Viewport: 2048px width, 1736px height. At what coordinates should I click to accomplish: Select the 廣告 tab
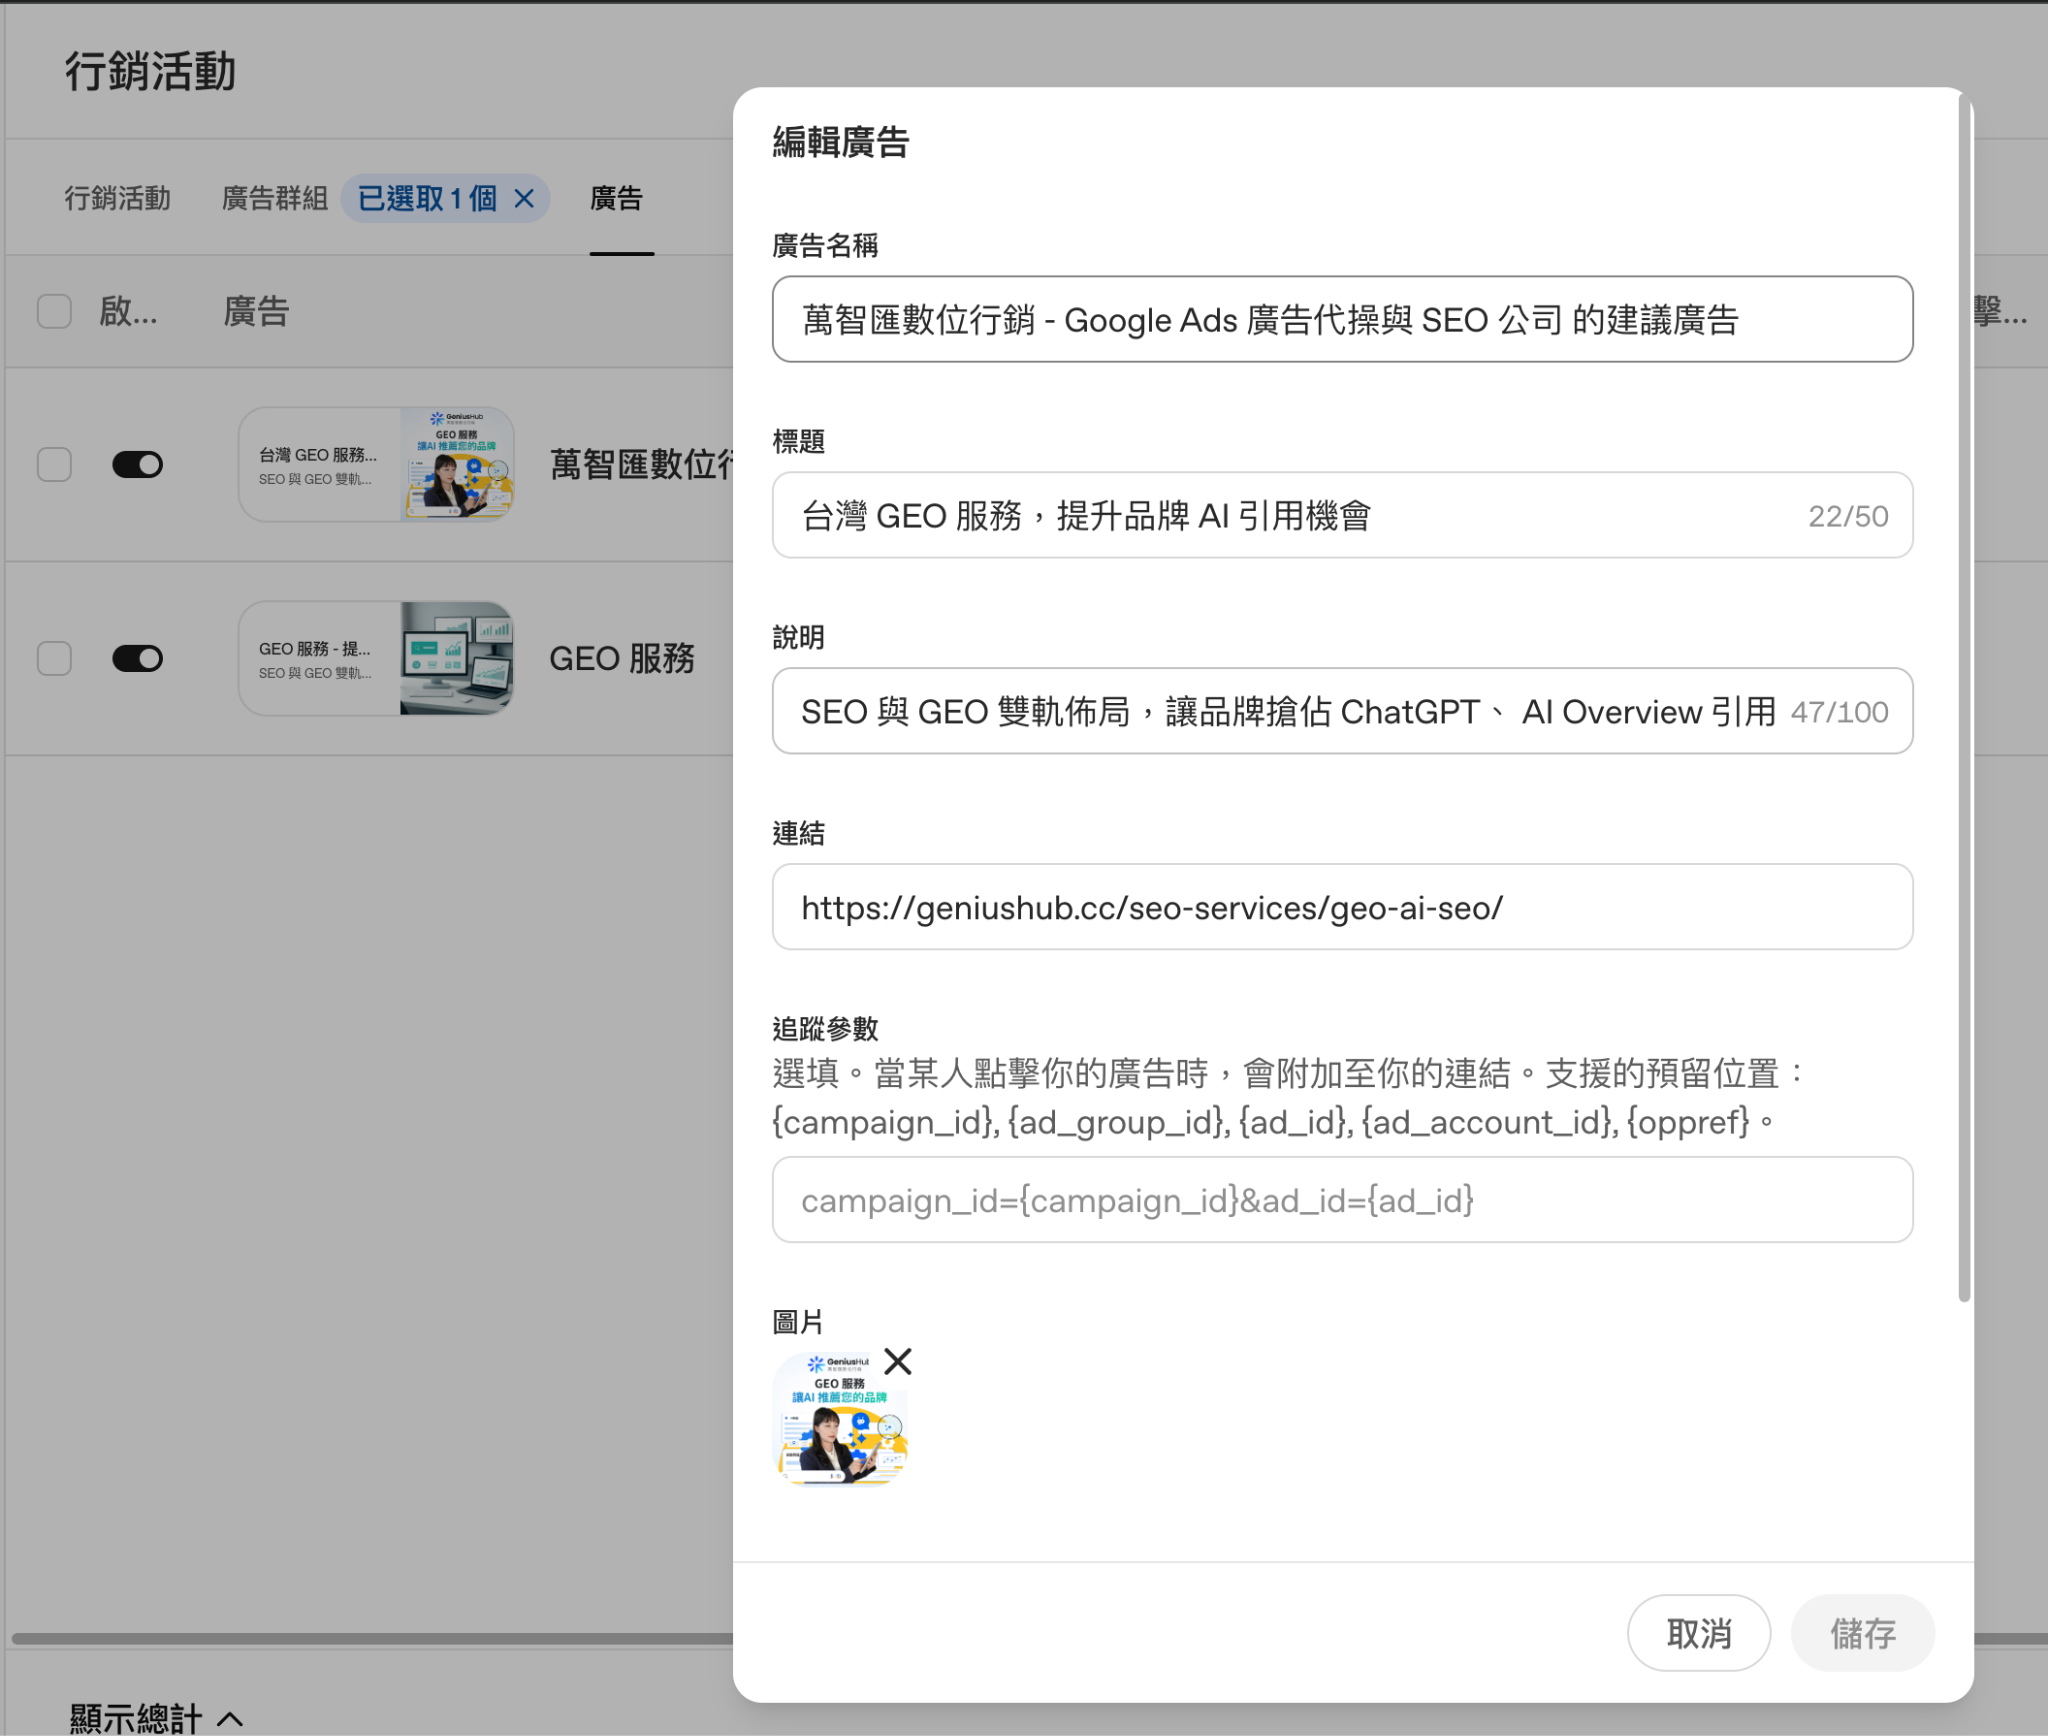point(616,198)
